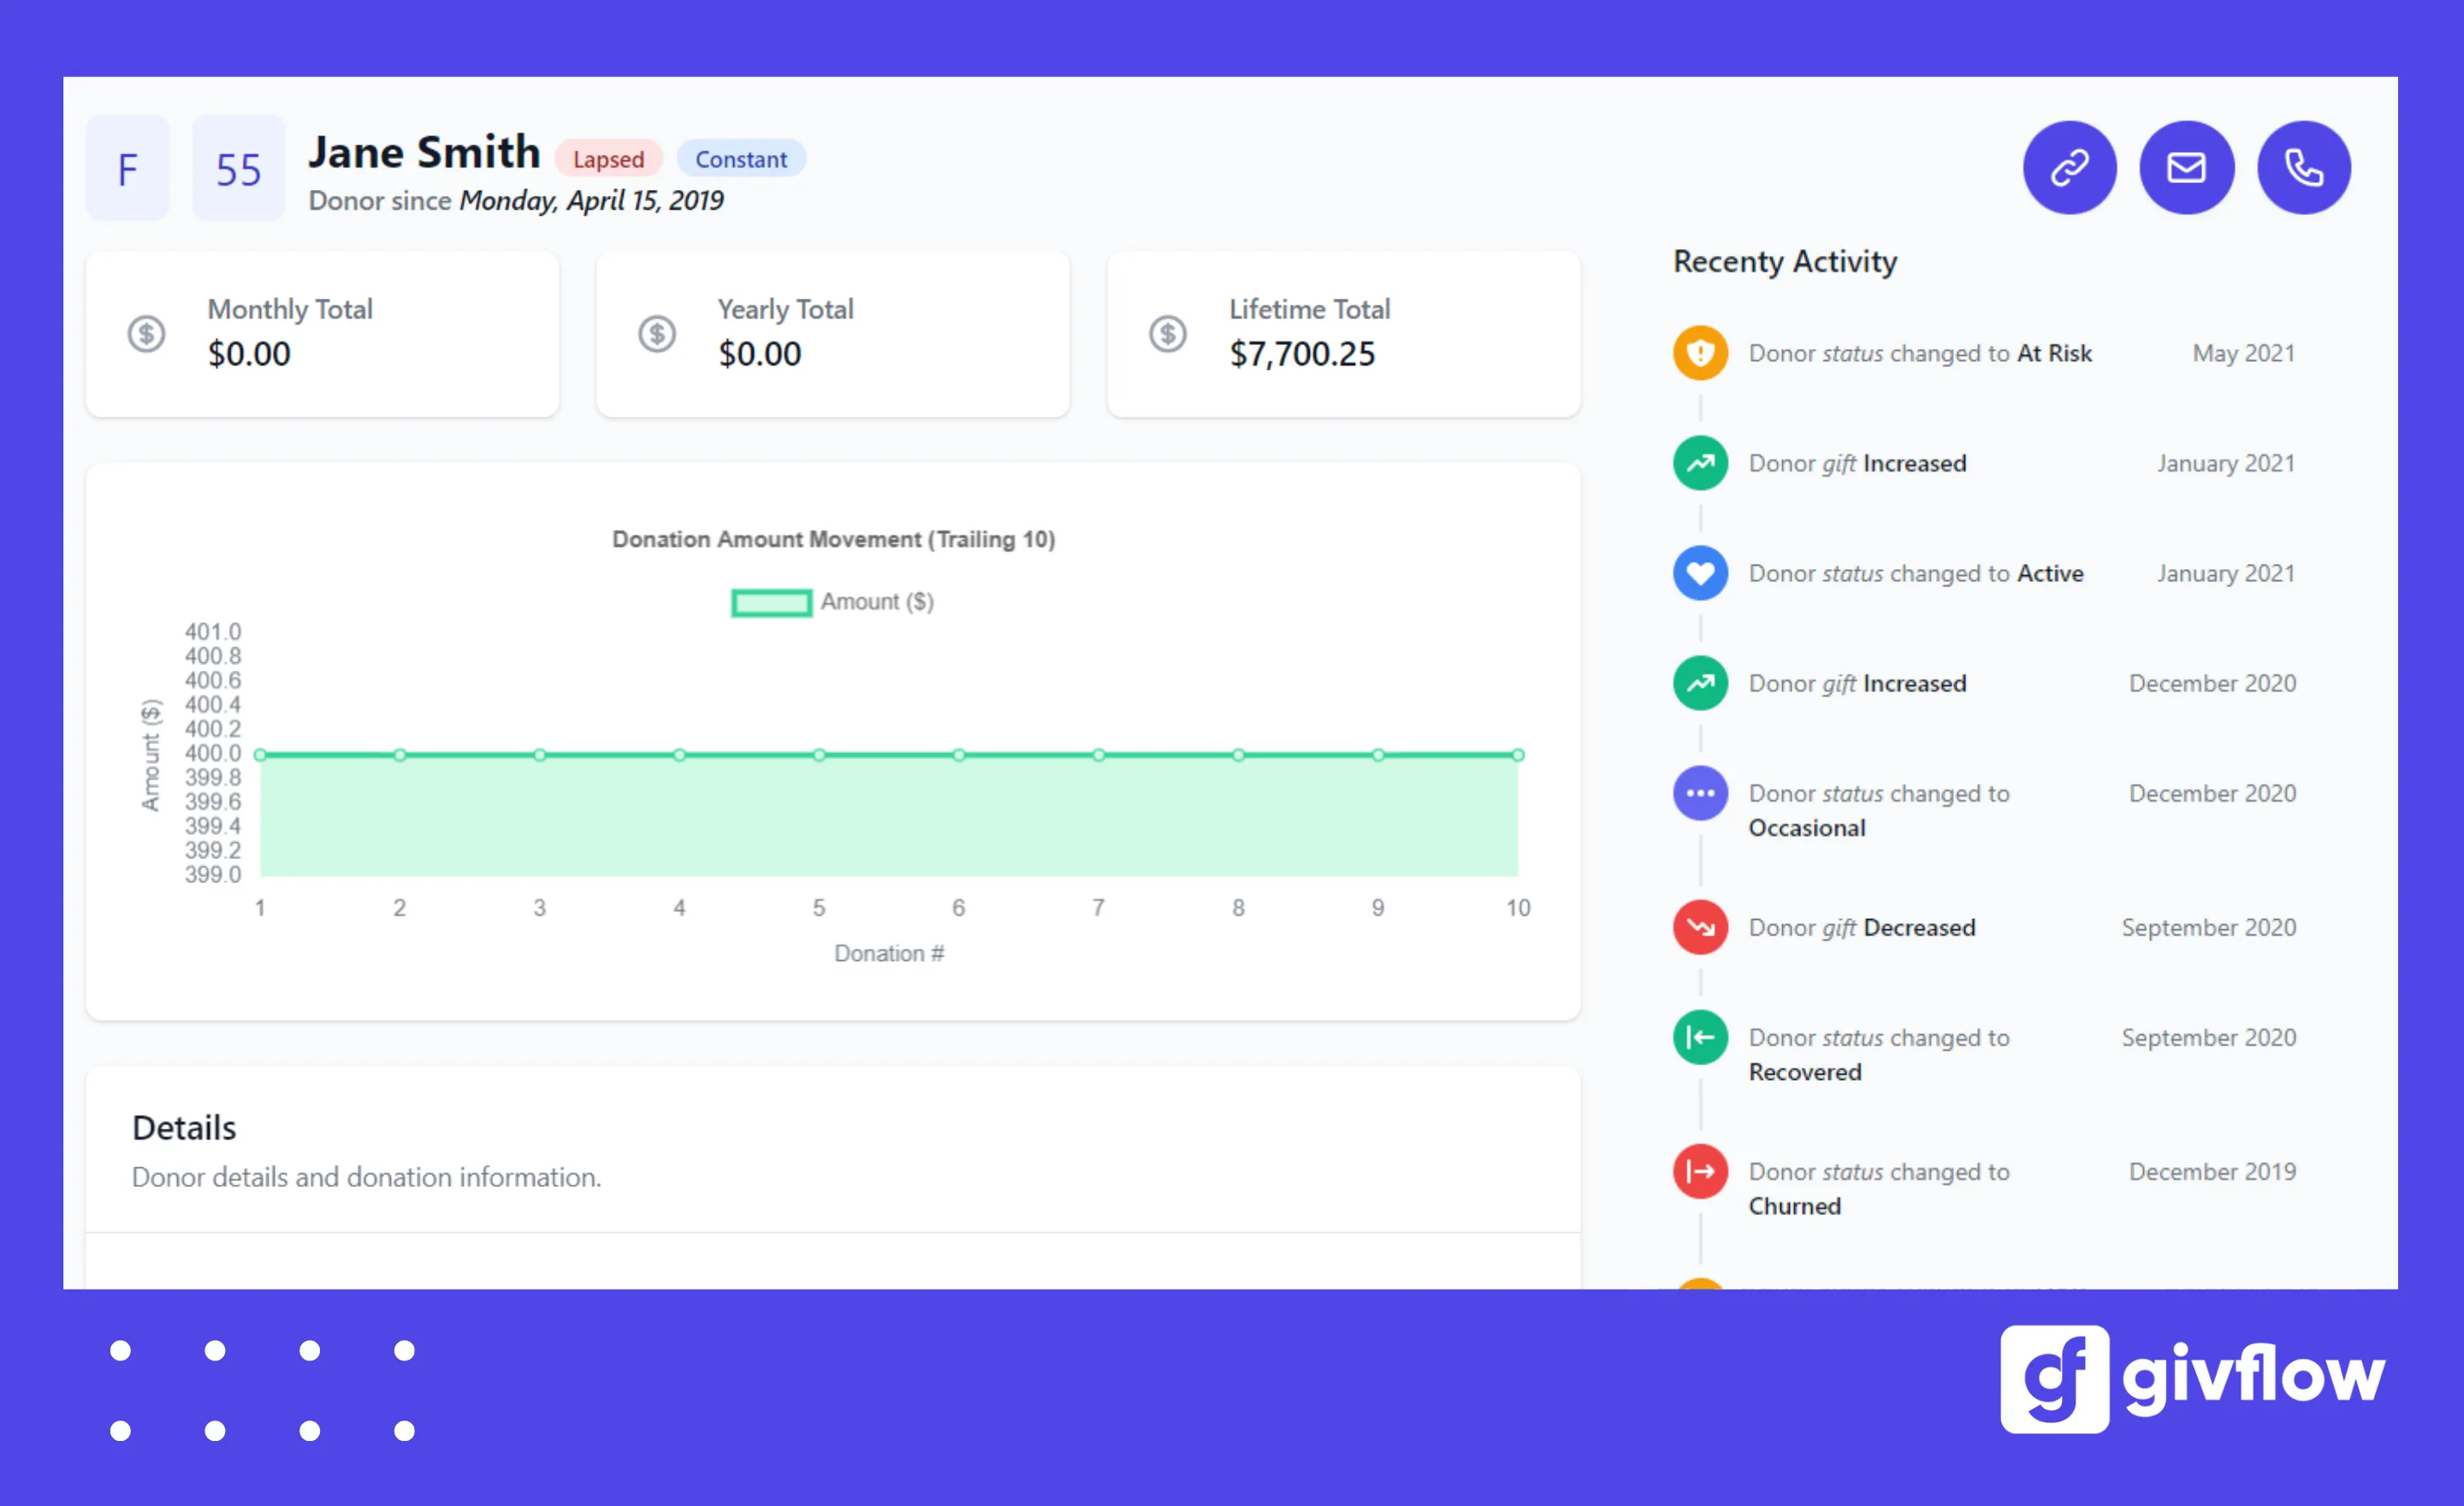This screenshot has height=1506, width=2464.
Task: Click the green gift Increased trend icon
Action: coord(1700,462)
